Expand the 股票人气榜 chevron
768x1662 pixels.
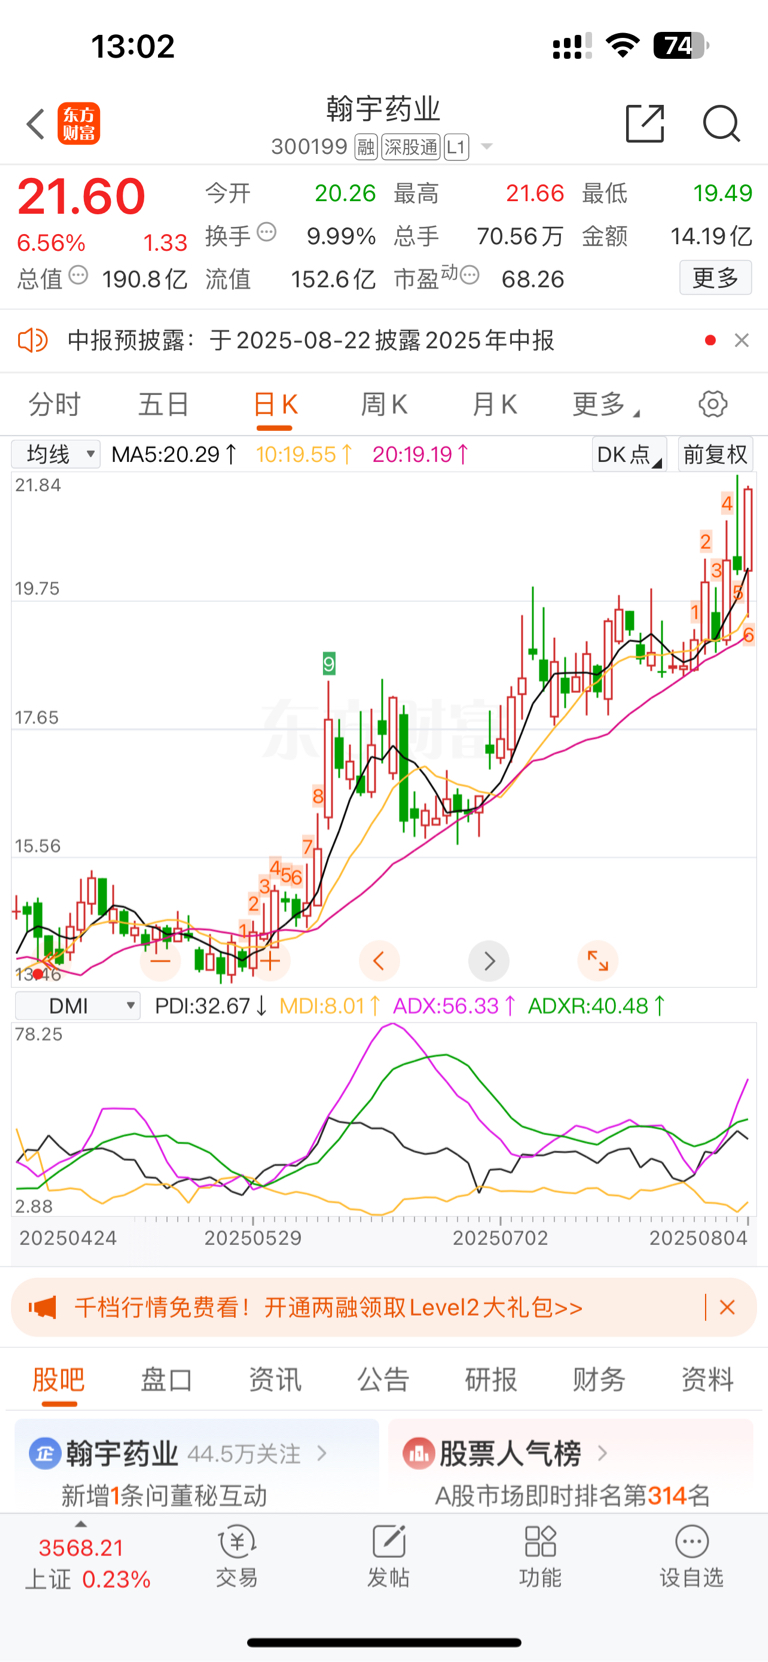[x=602, y=1453]
